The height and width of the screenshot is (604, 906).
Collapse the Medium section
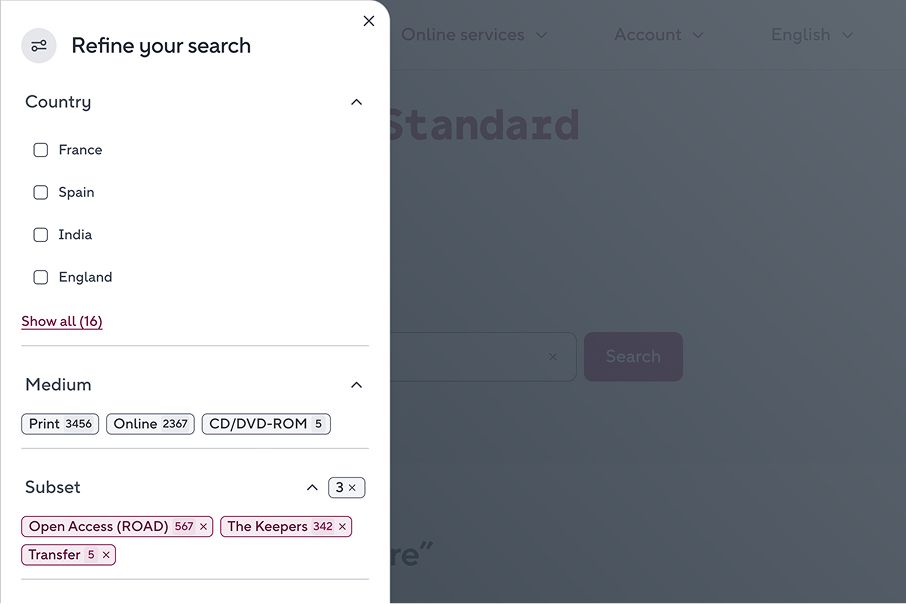pyautogui.click(x=356, y=384)
